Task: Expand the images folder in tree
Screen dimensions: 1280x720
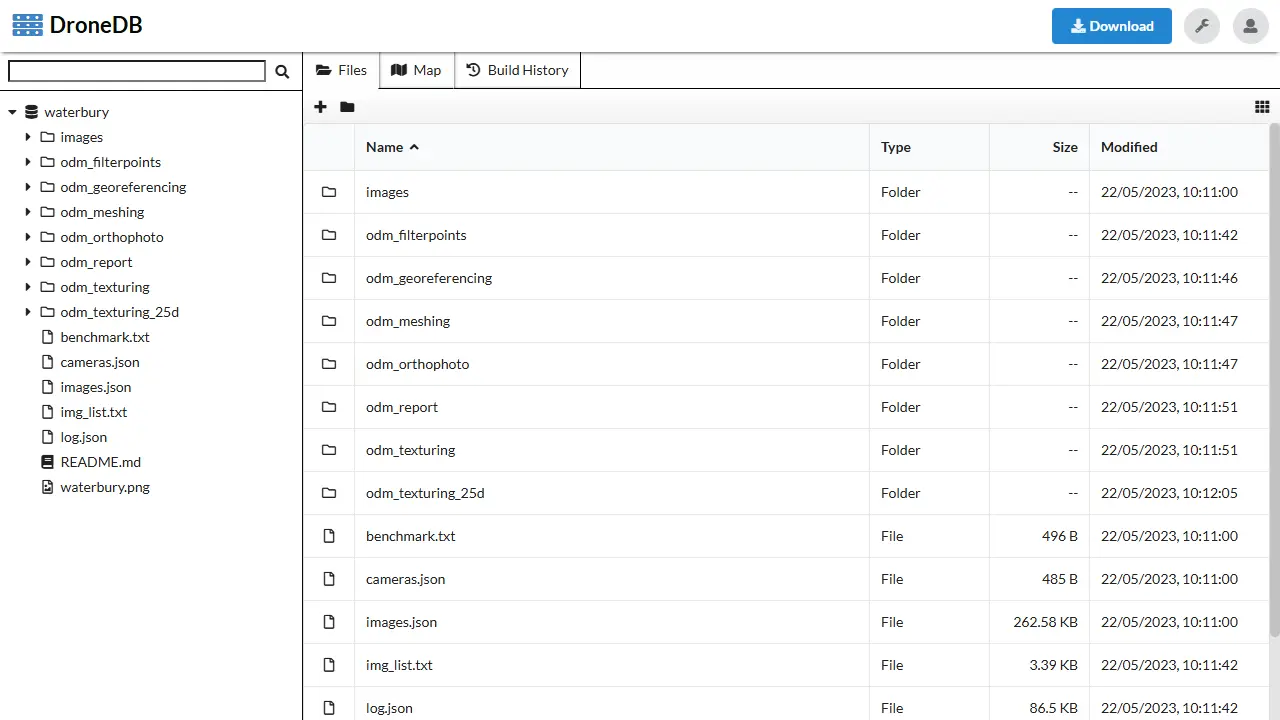Action: (28, 137)
